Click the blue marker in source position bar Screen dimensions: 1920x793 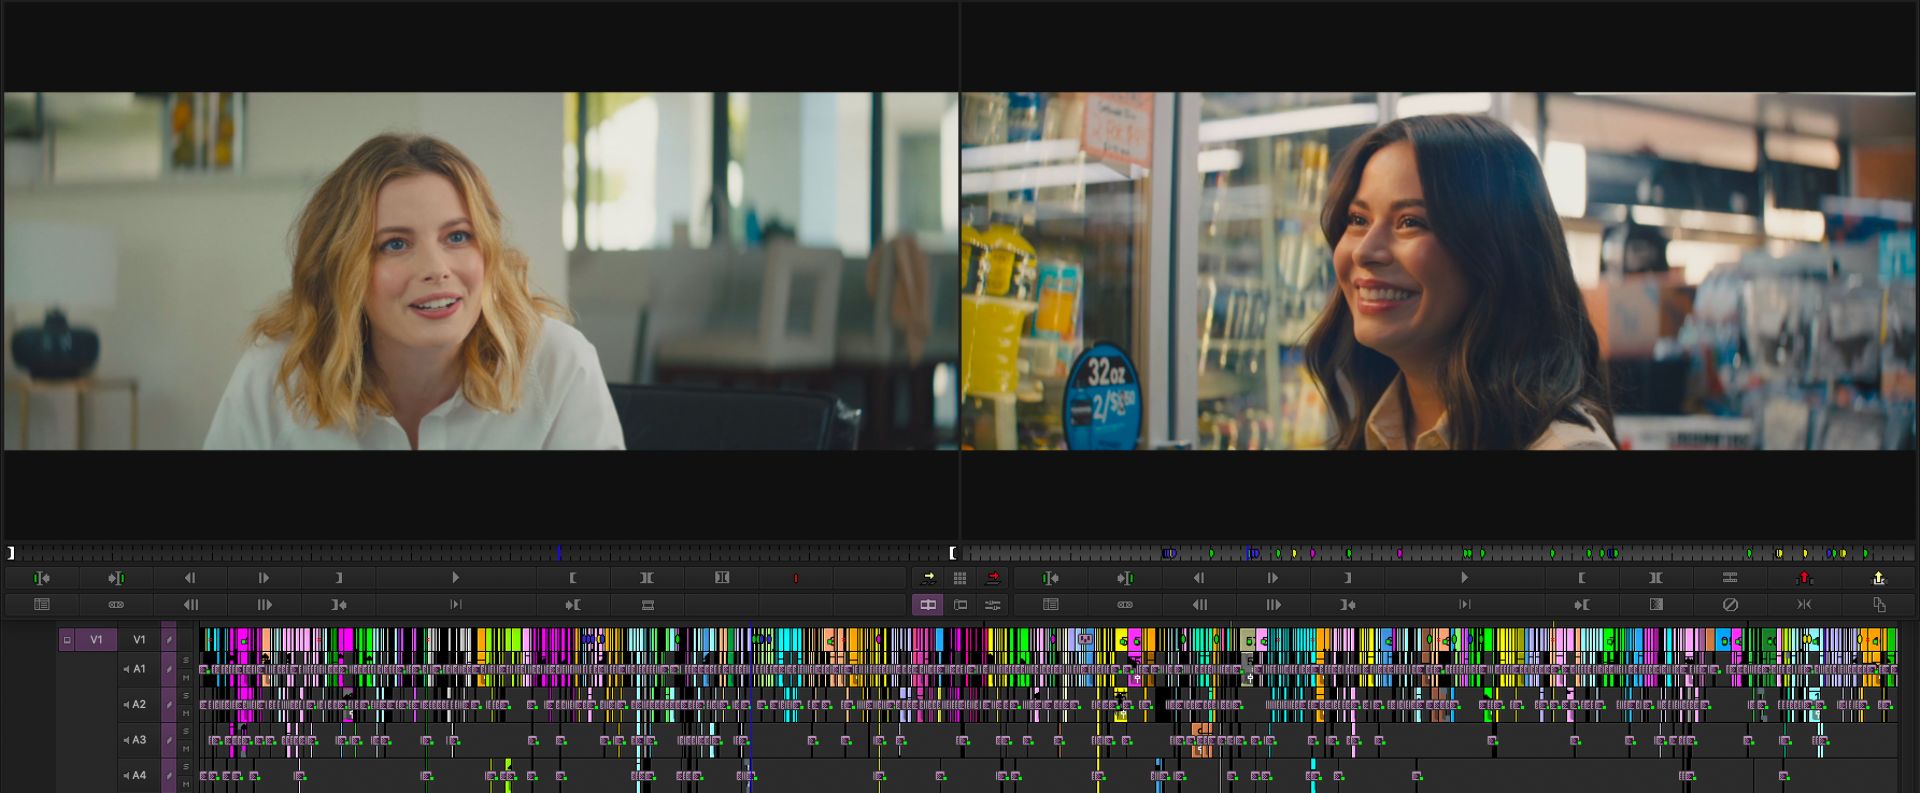click(x=559, y=553)
